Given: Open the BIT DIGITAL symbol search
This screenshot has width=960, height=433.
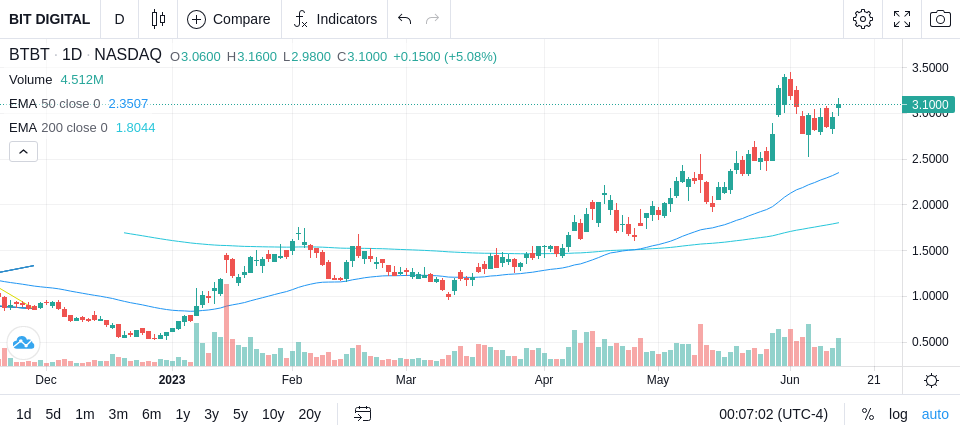Looking at the screenshot, I should (x=50, y=19).
